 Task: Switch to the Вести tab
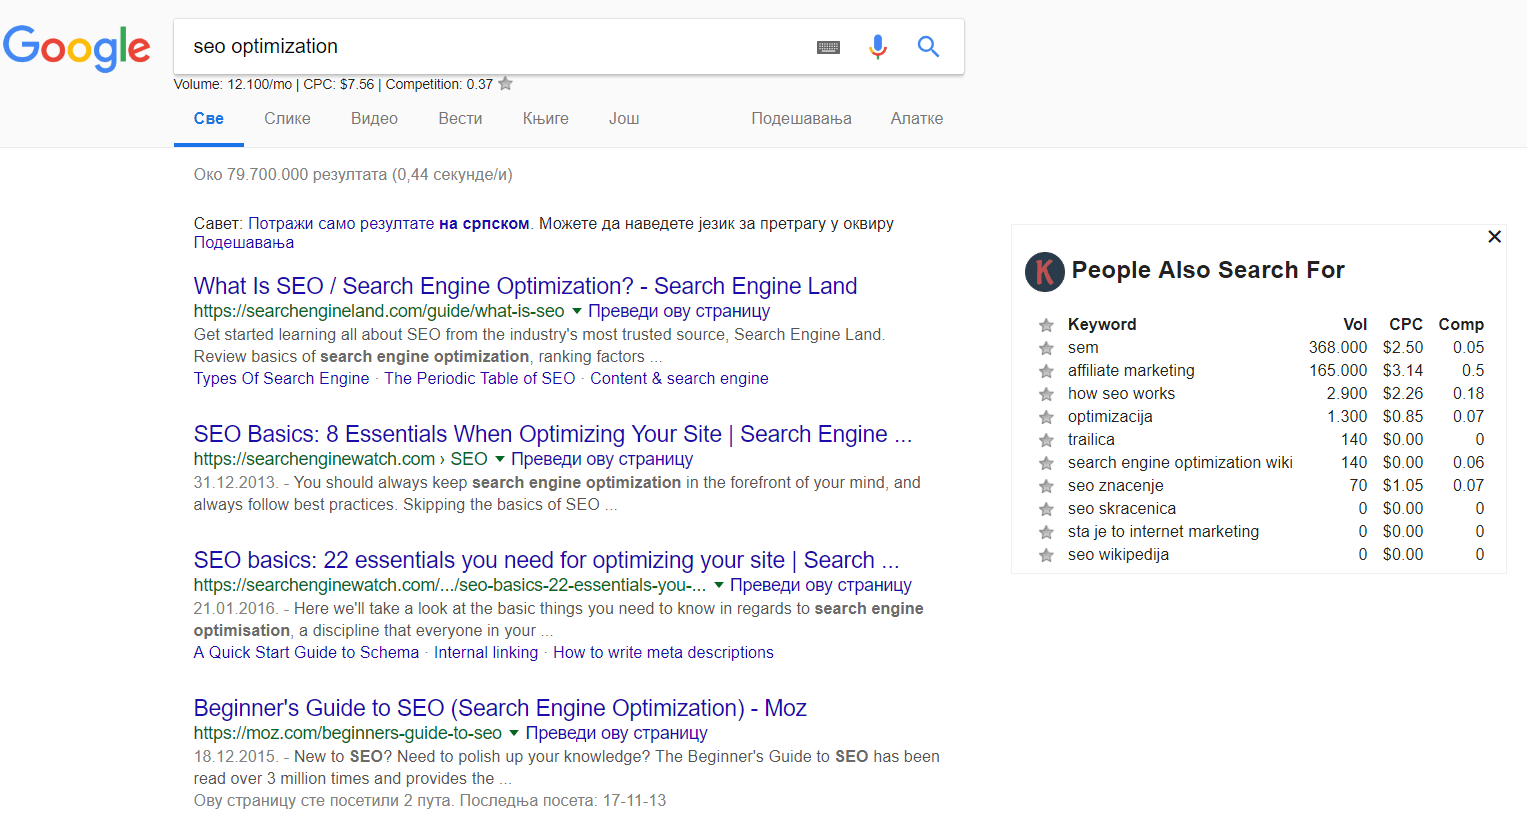tap(460, 118)
